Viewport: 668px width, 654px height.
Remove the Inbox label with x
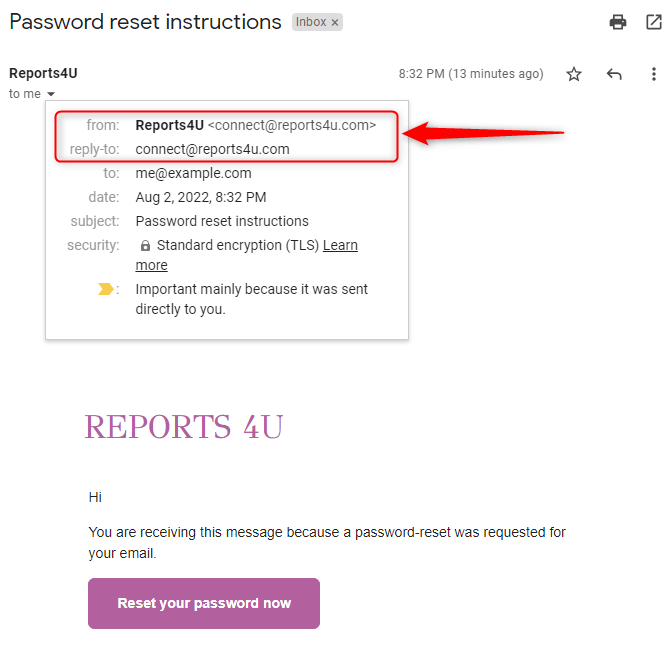coord(335,22)
